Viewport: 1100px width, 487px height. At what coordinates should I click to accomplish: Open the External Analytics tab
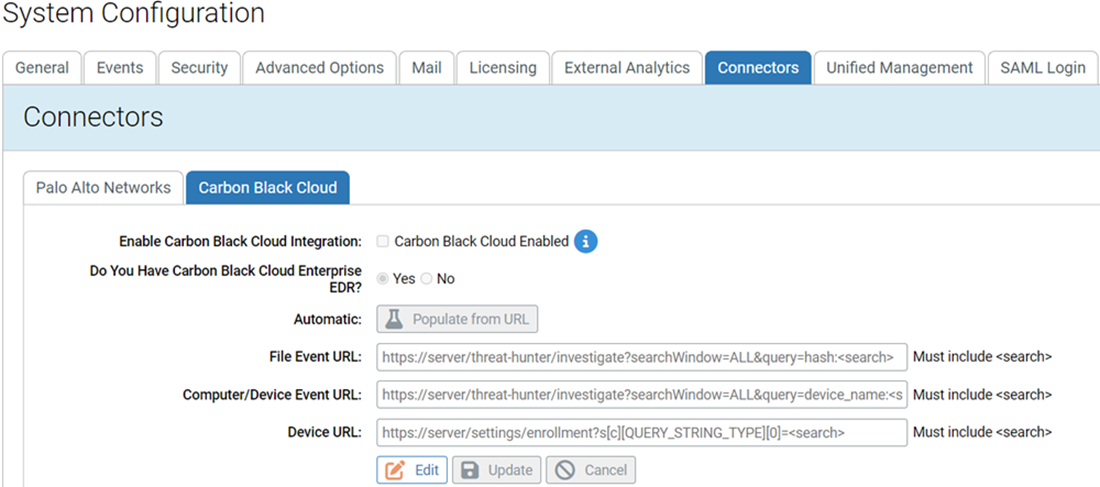(x=627, y=68)
